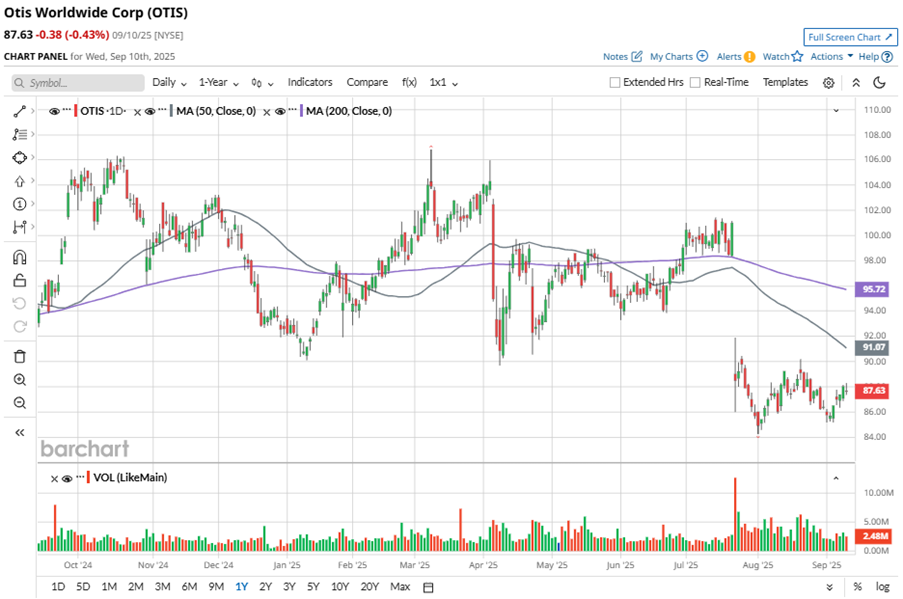Viewport: 903px width, 599px height.
Task: Click My Charts plus icon
Action: pos(702,56)
